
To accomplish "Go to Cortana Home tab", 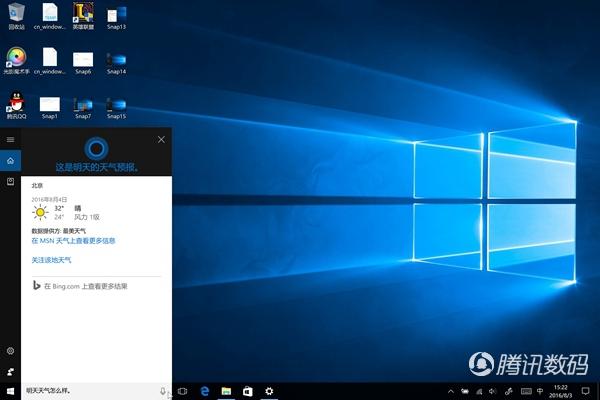I will point(10,160).
